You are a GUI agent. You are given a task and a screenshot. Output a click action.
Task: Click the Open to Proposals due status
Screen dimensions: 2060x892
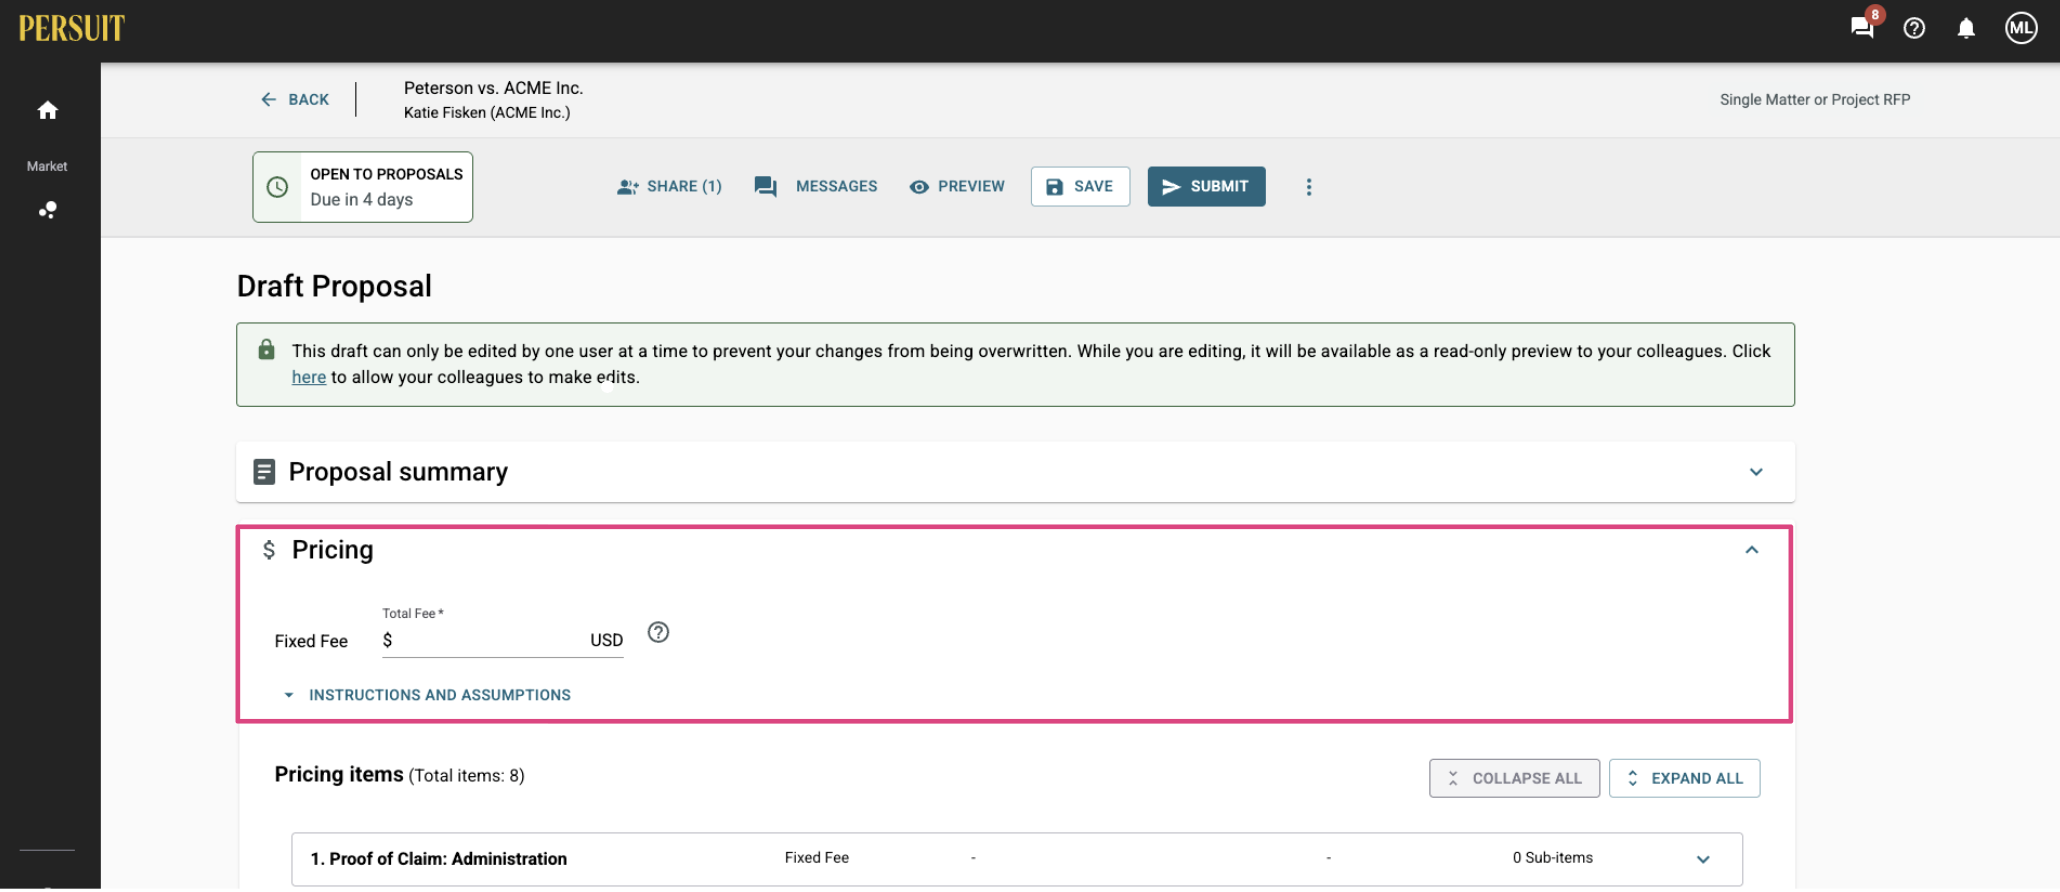363,187
